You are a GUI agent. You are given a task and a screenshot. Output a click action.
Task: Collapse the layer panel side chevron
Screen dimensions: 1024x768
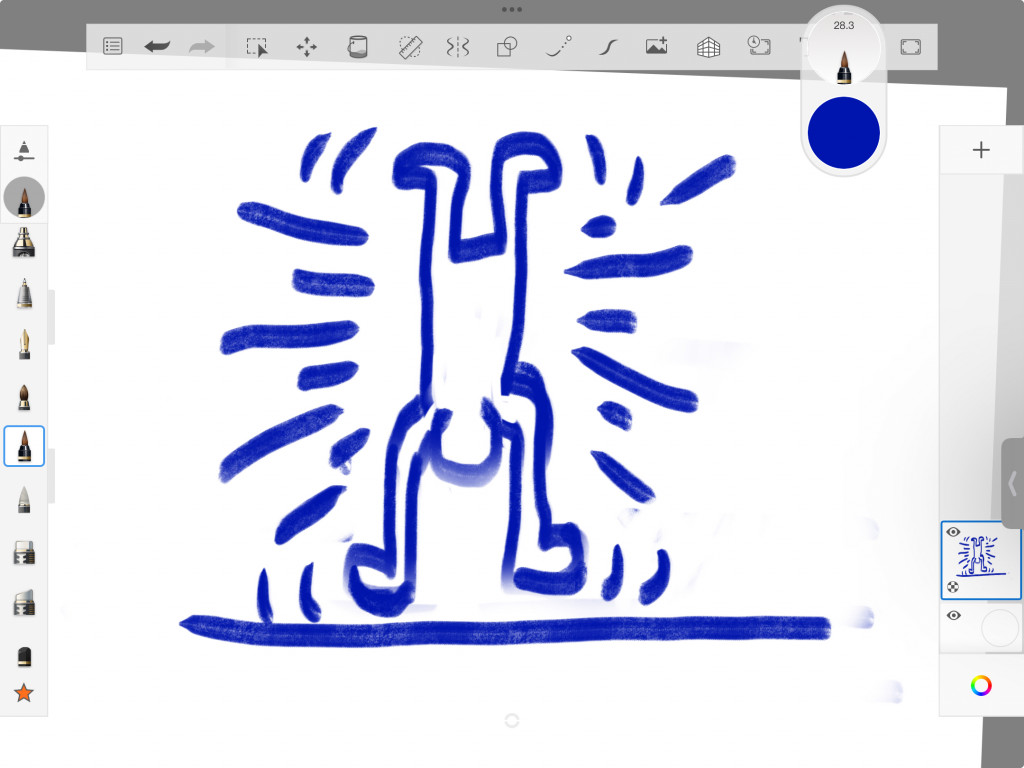pos(1012,483)
